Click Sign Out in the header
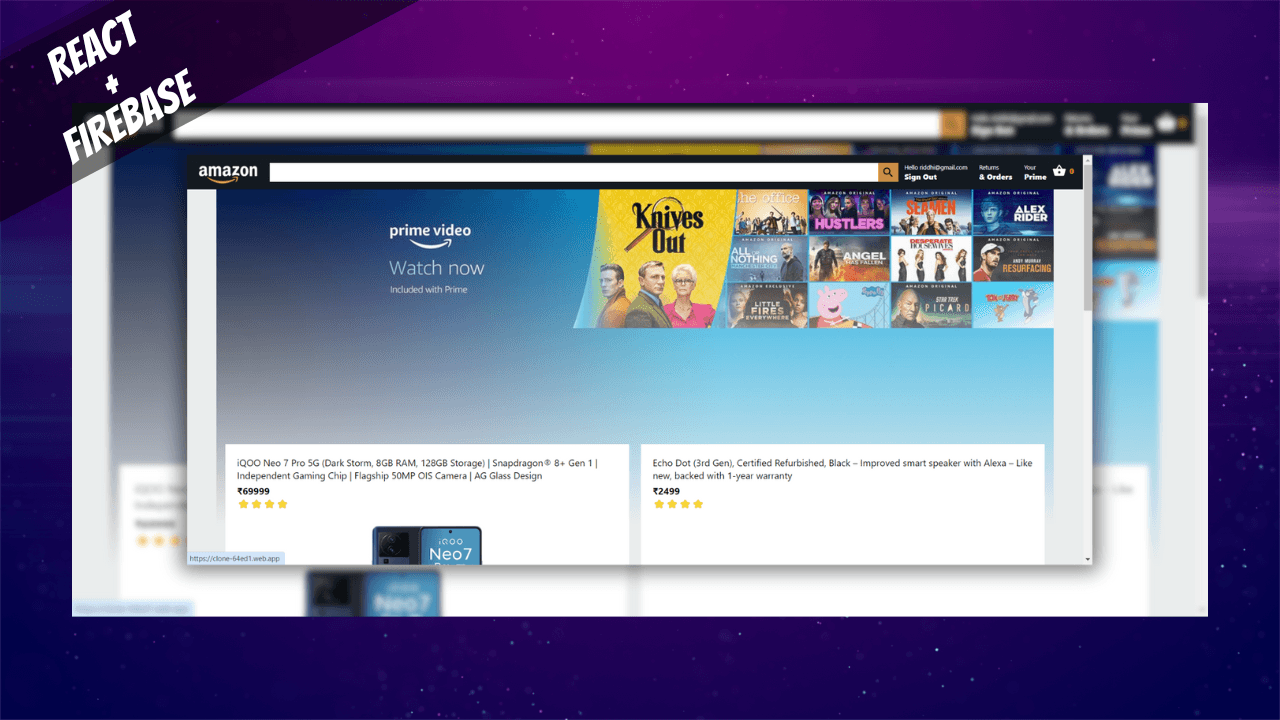 (920, 177)
